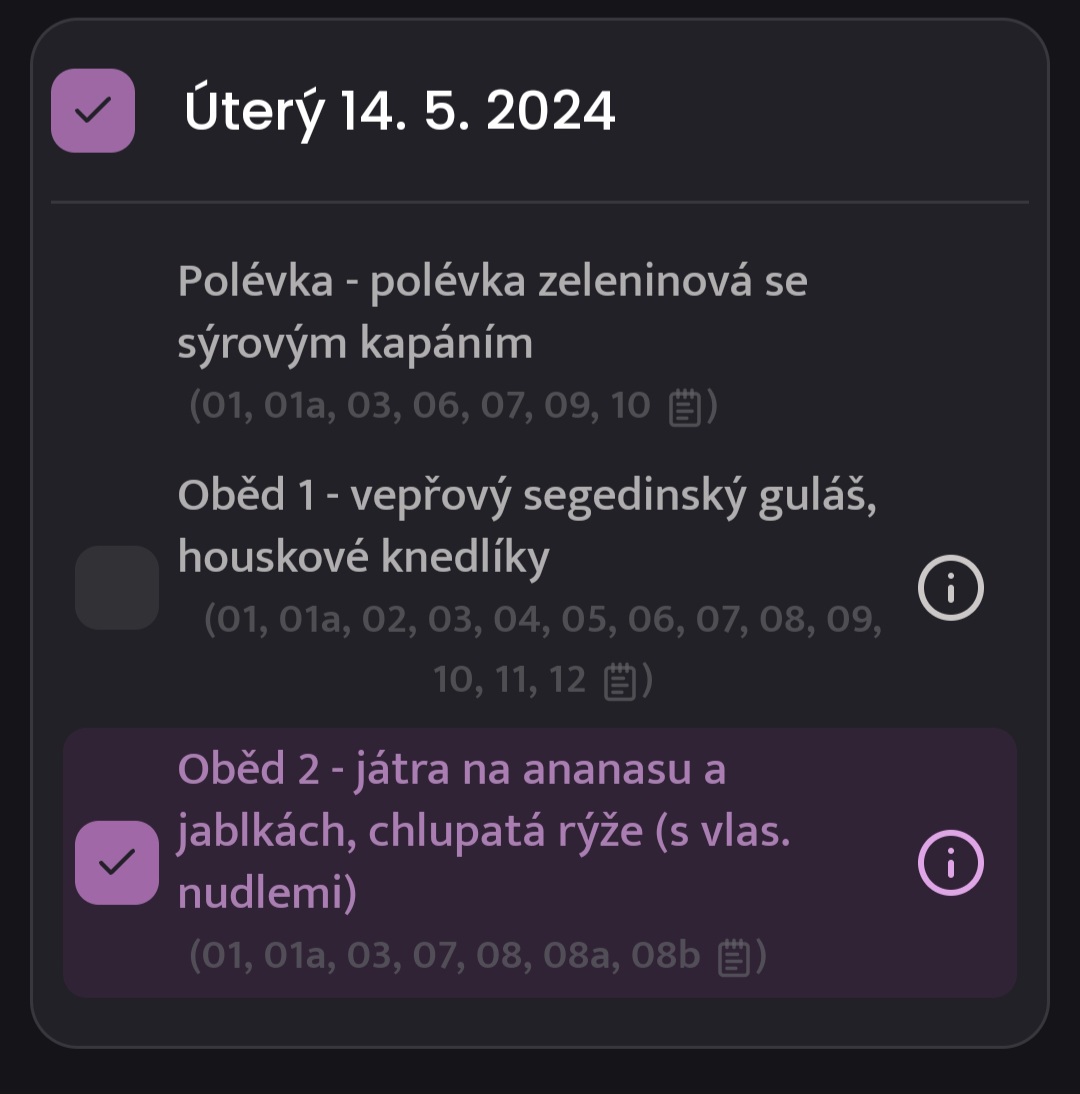
Task: Click the Oběd 2 allergen list ending 08b
Action: 478,955
